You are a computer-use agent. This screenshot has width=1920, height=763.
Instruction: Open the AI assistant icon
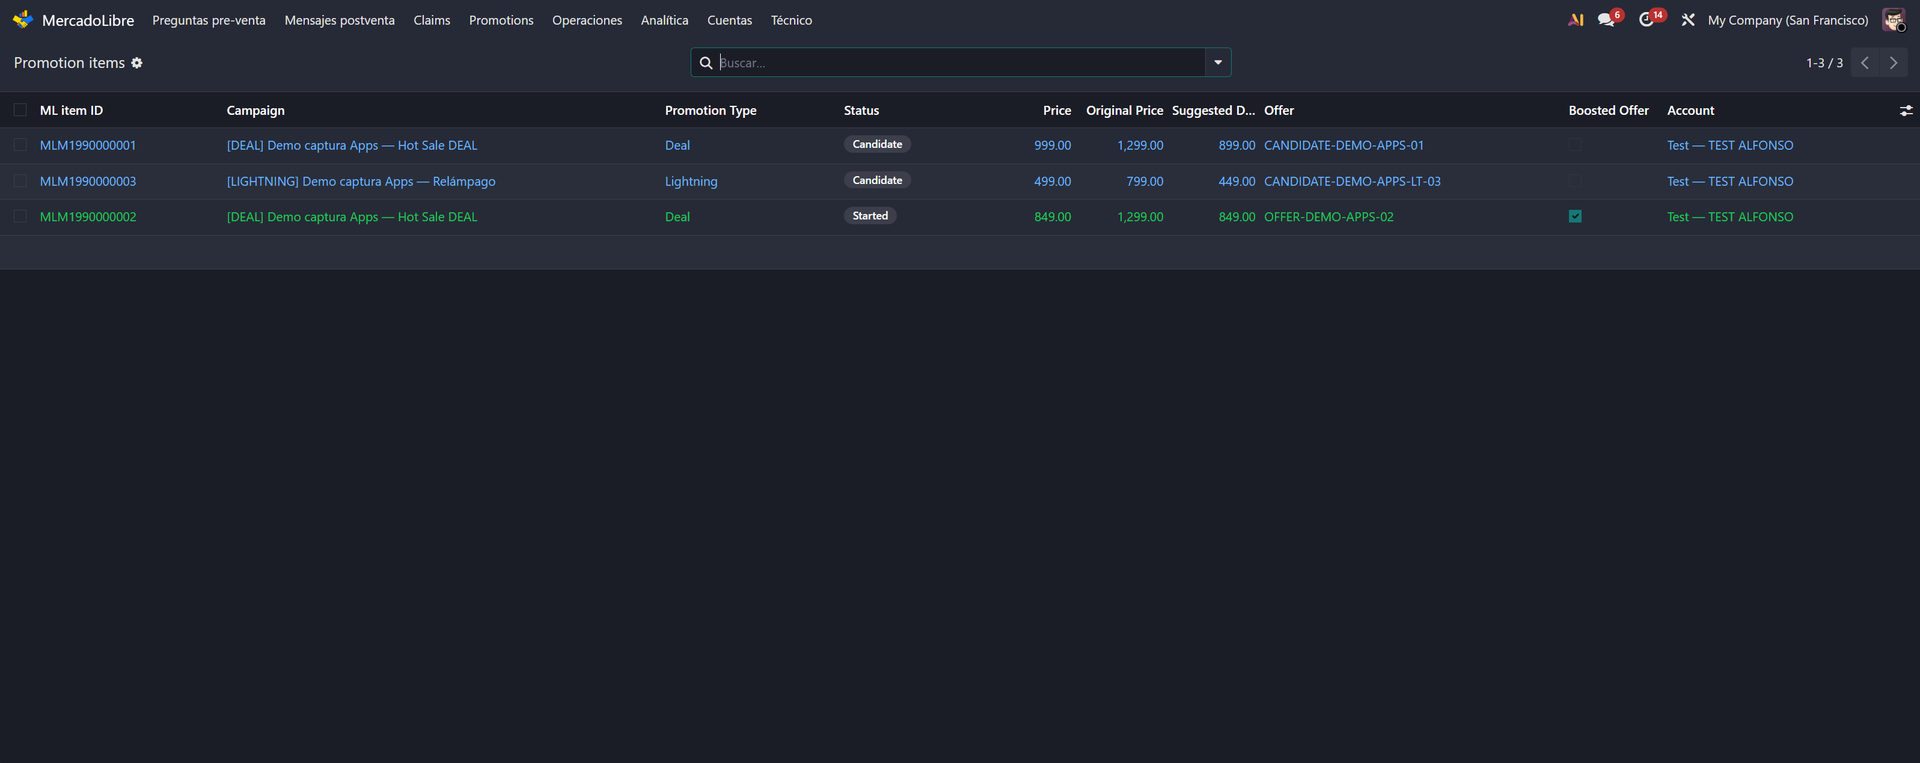[1576, 20]
